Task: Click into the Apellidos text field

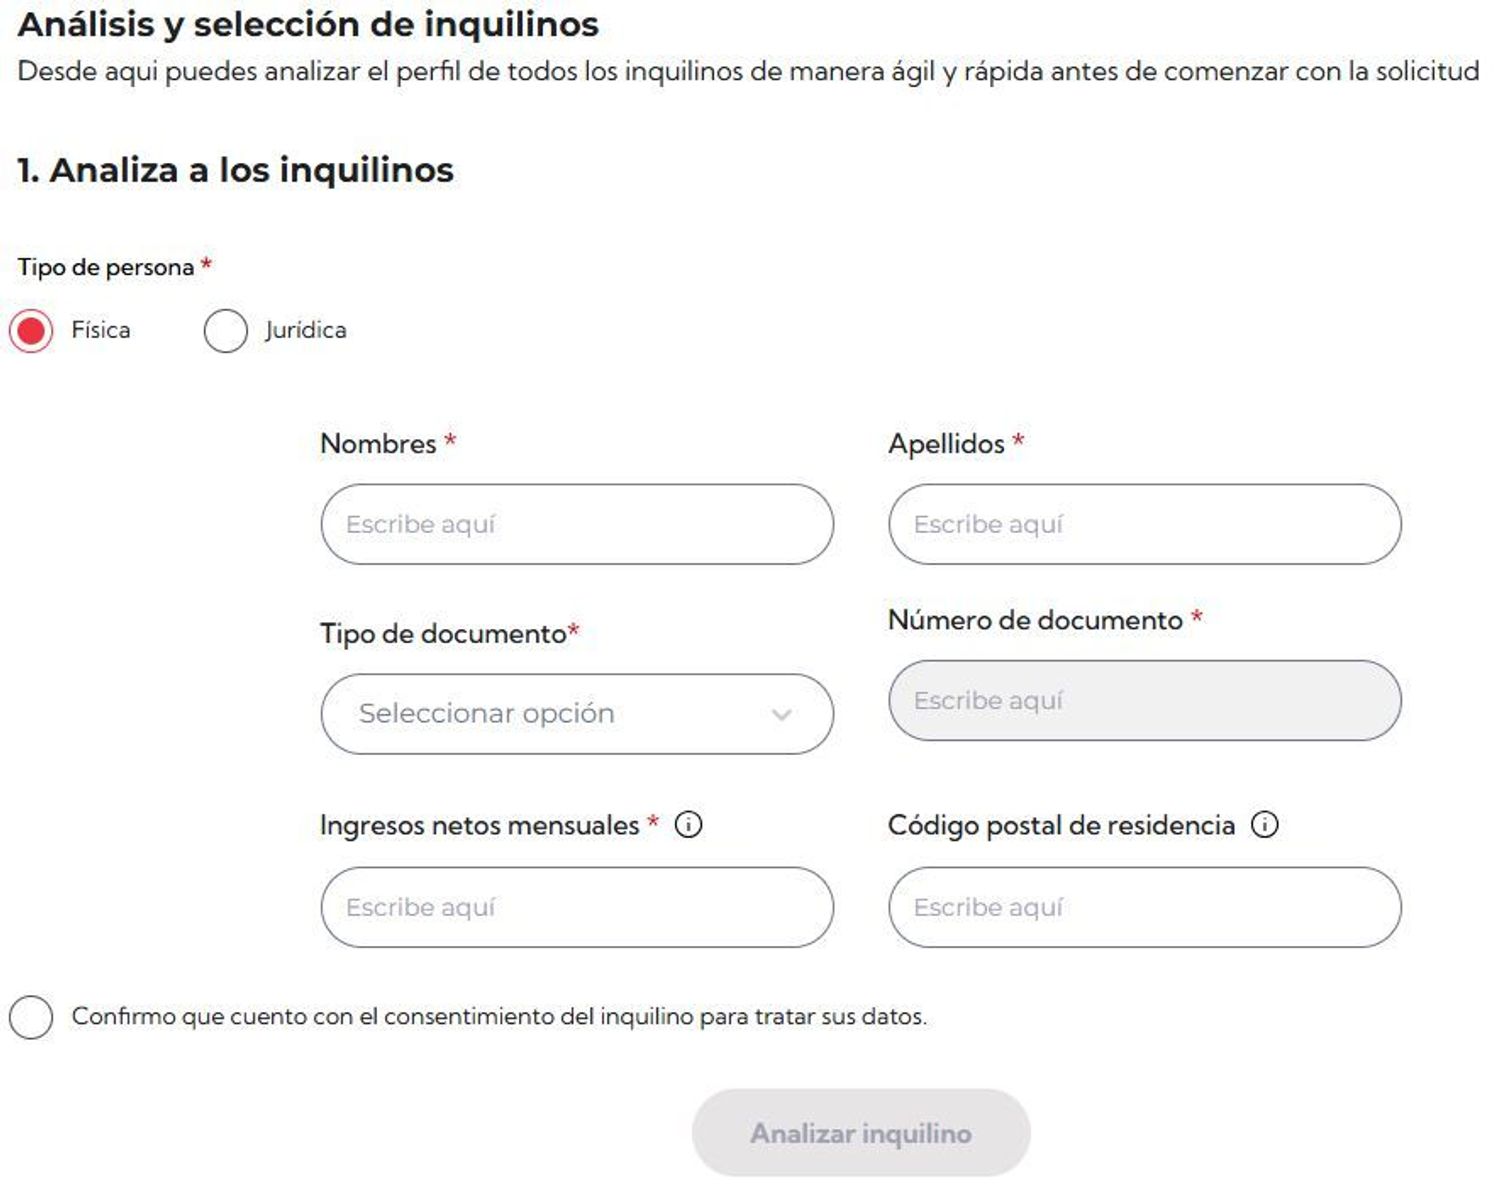Action: click(x=1144, y=525)
